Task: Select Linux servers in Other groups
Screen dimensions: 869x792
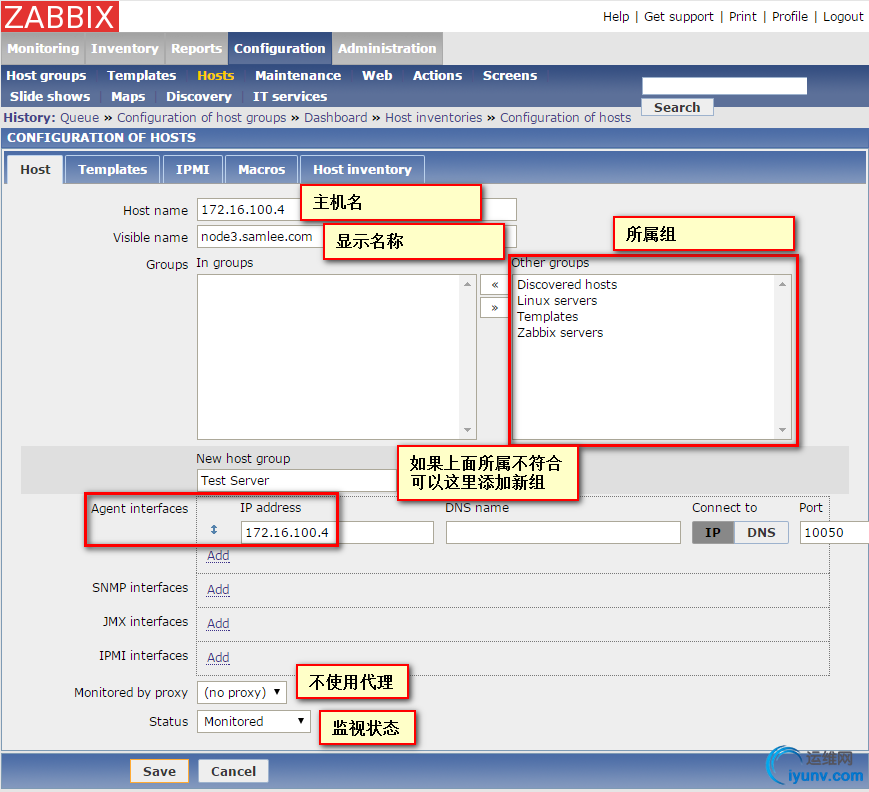Action: point(557,300)
